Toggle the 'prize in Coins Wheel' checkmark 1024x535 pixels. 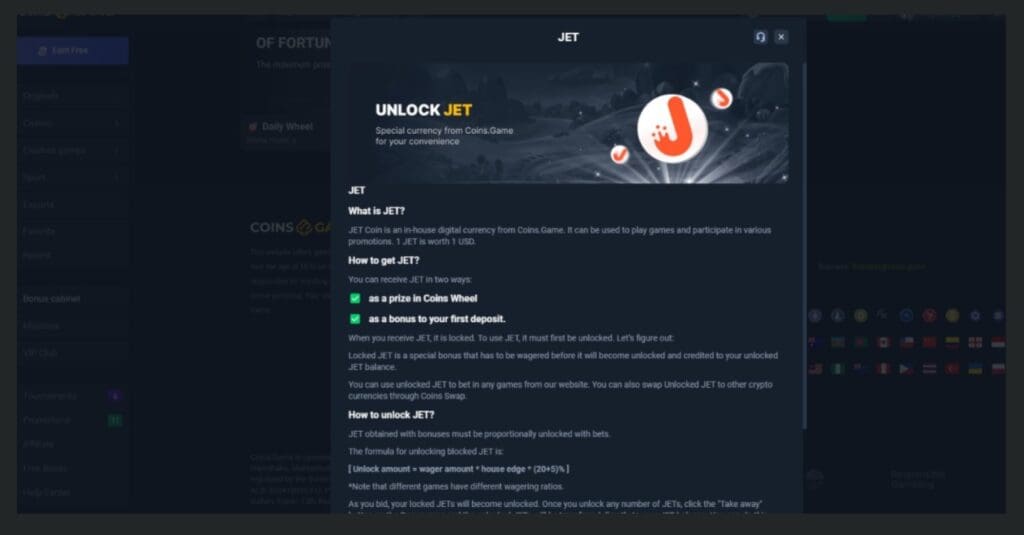point(355,299)
